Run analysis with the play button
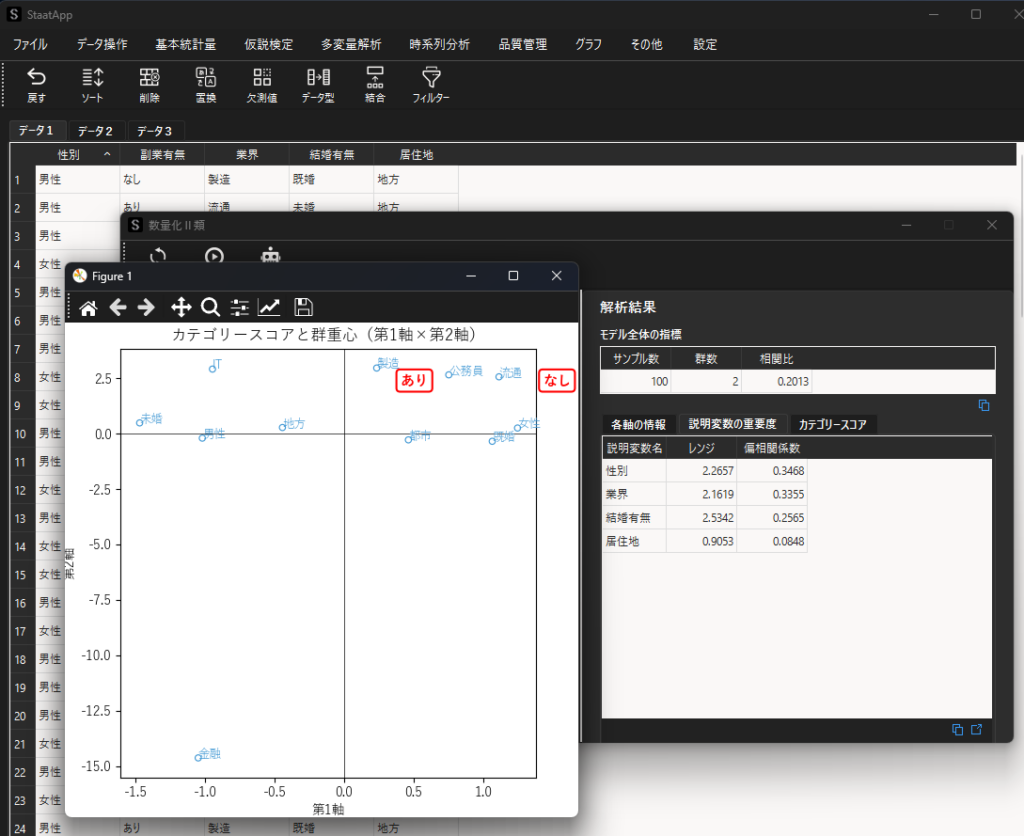Viewport: 1024px width, 836px height. tap(213, 256)
